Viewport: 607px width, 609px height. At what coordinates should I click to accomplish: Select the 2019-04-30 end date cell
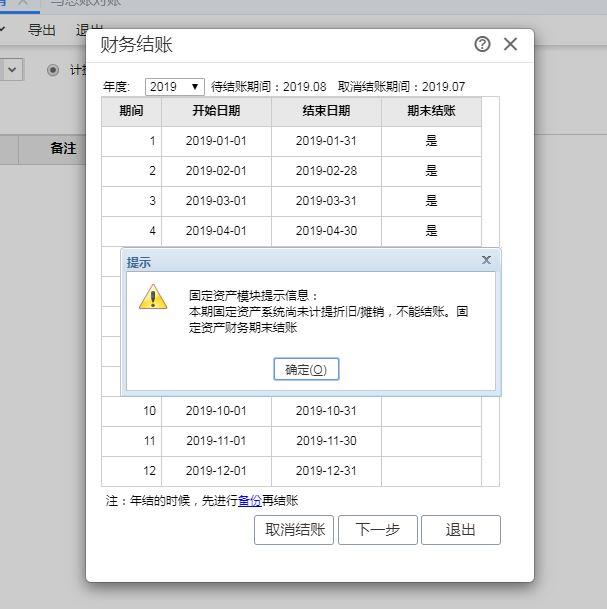(326, 231)
